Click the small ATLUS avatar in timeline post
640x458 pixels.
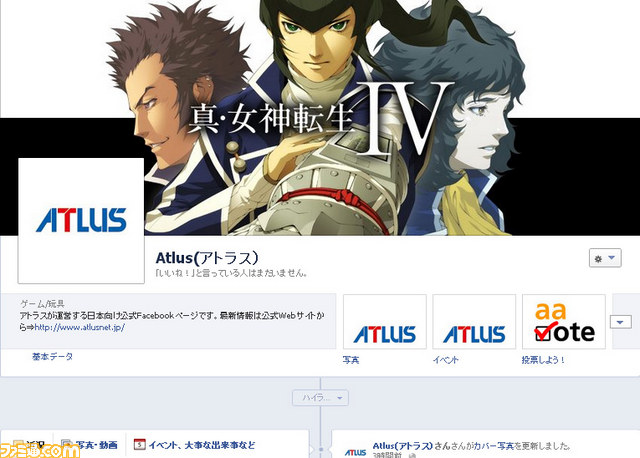355,452
